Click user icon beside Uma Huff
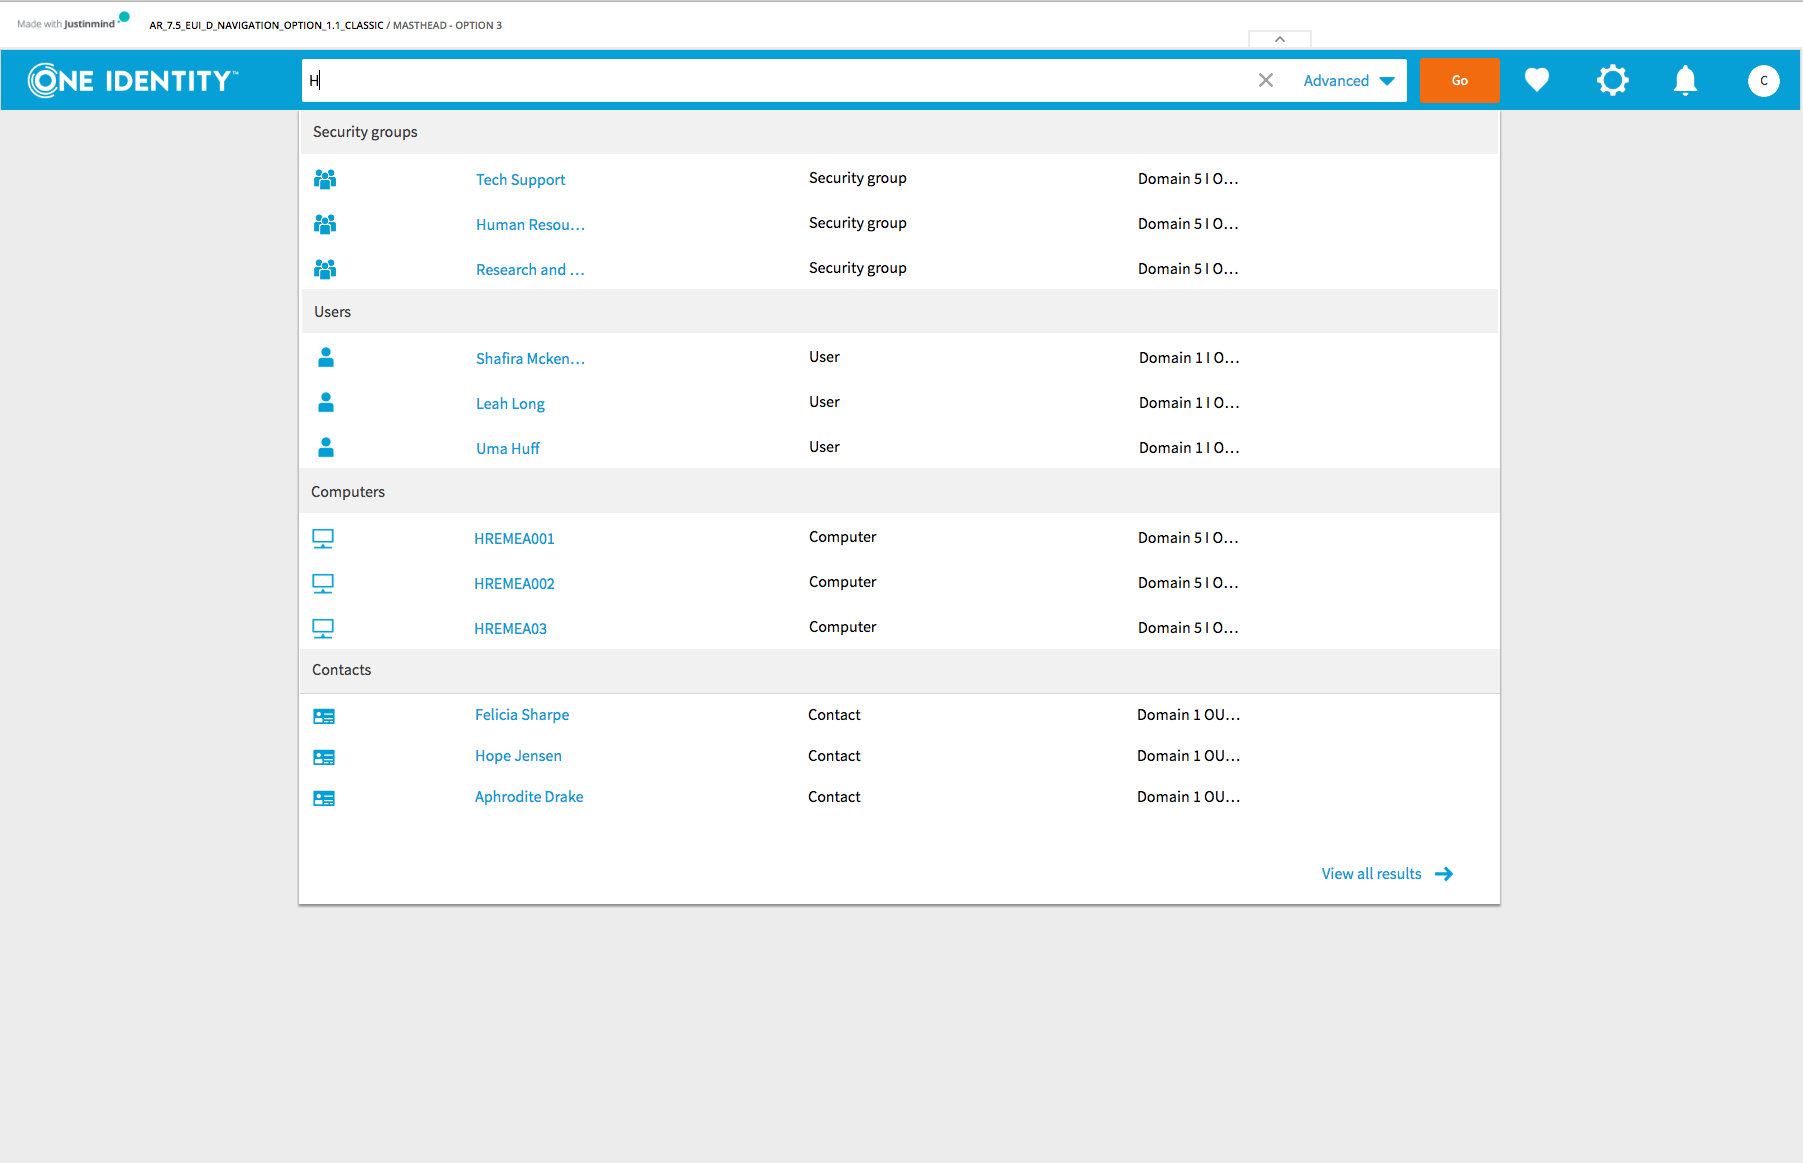 326,447
